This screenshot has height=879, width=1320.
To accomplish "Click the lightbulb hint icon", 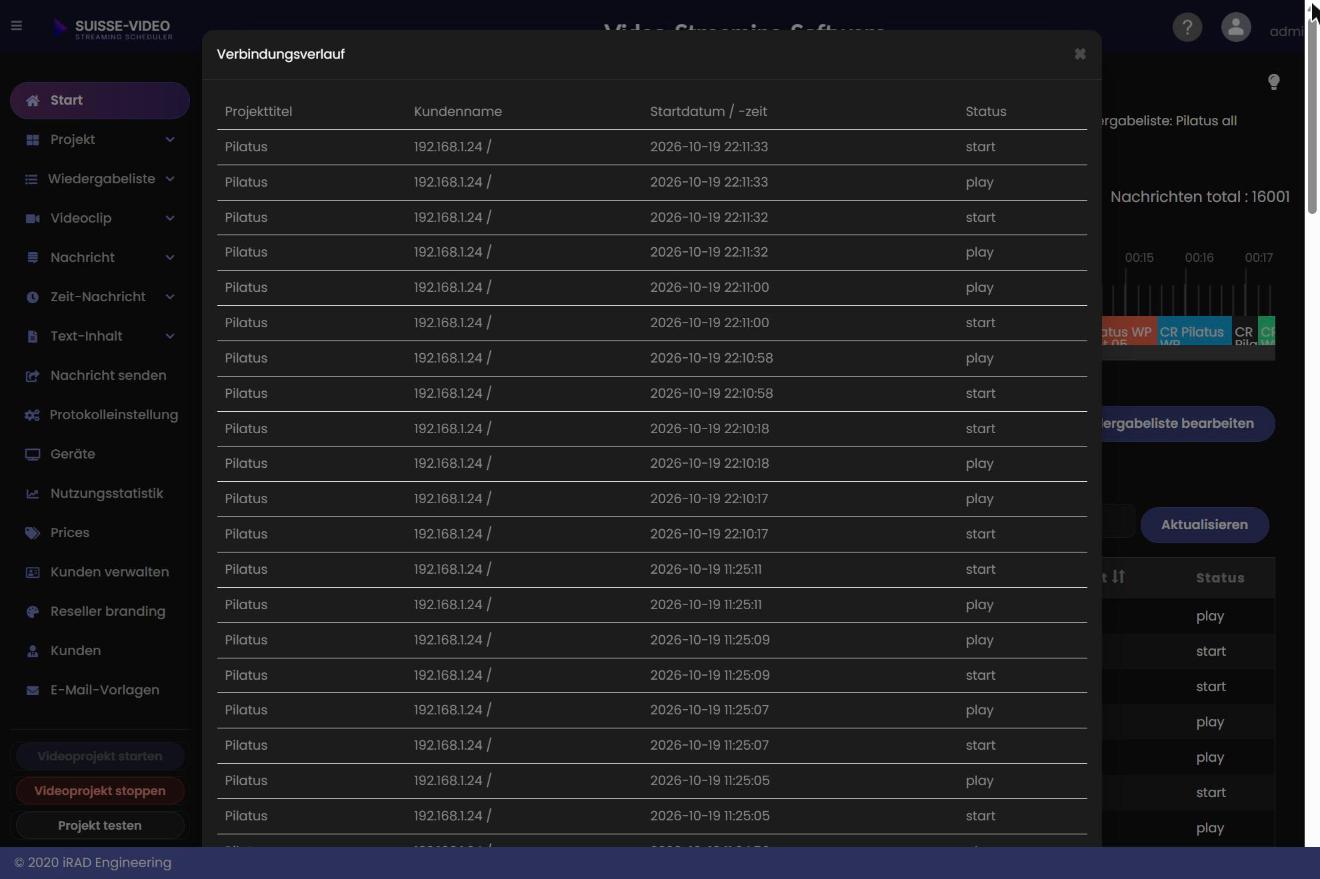I will (1274, 82).
